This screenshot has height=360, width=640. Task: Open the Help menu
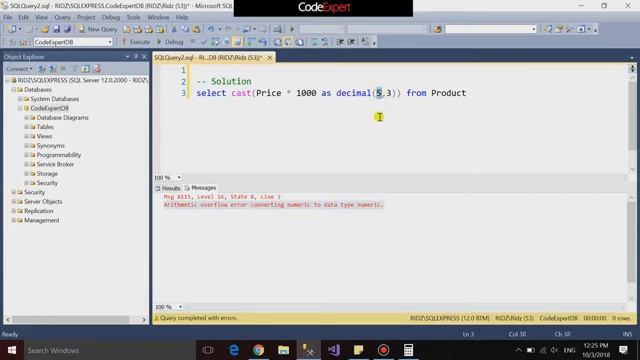tap(182, 18)
